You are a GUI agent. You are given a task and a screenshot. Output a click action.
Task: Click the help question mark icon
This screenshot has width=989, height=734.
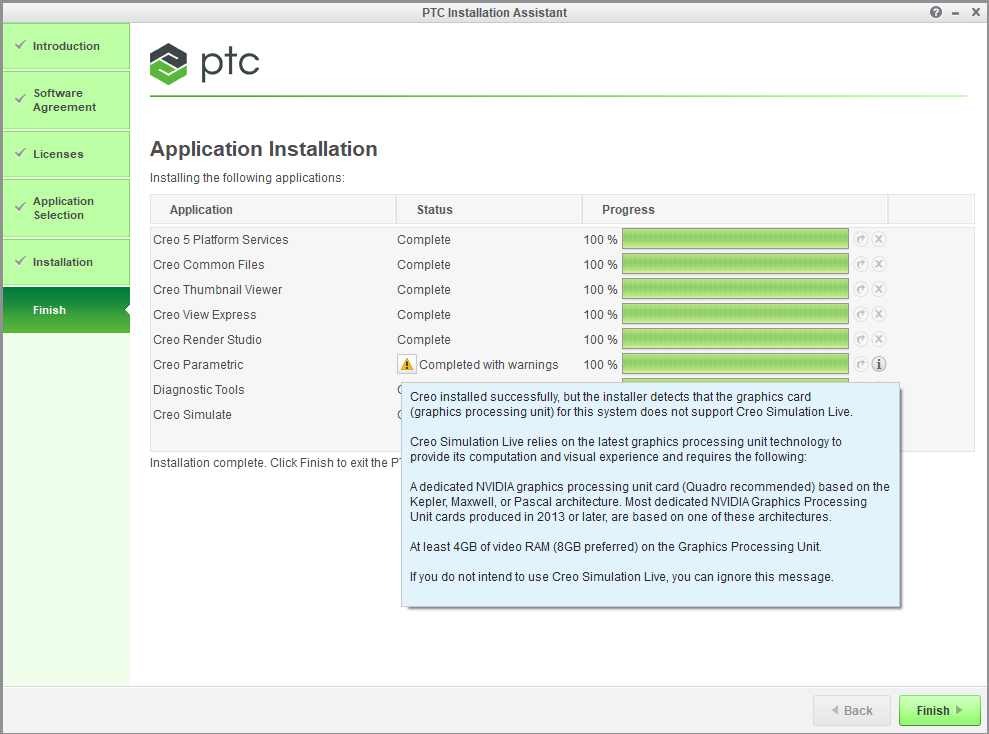pos(935,13)
